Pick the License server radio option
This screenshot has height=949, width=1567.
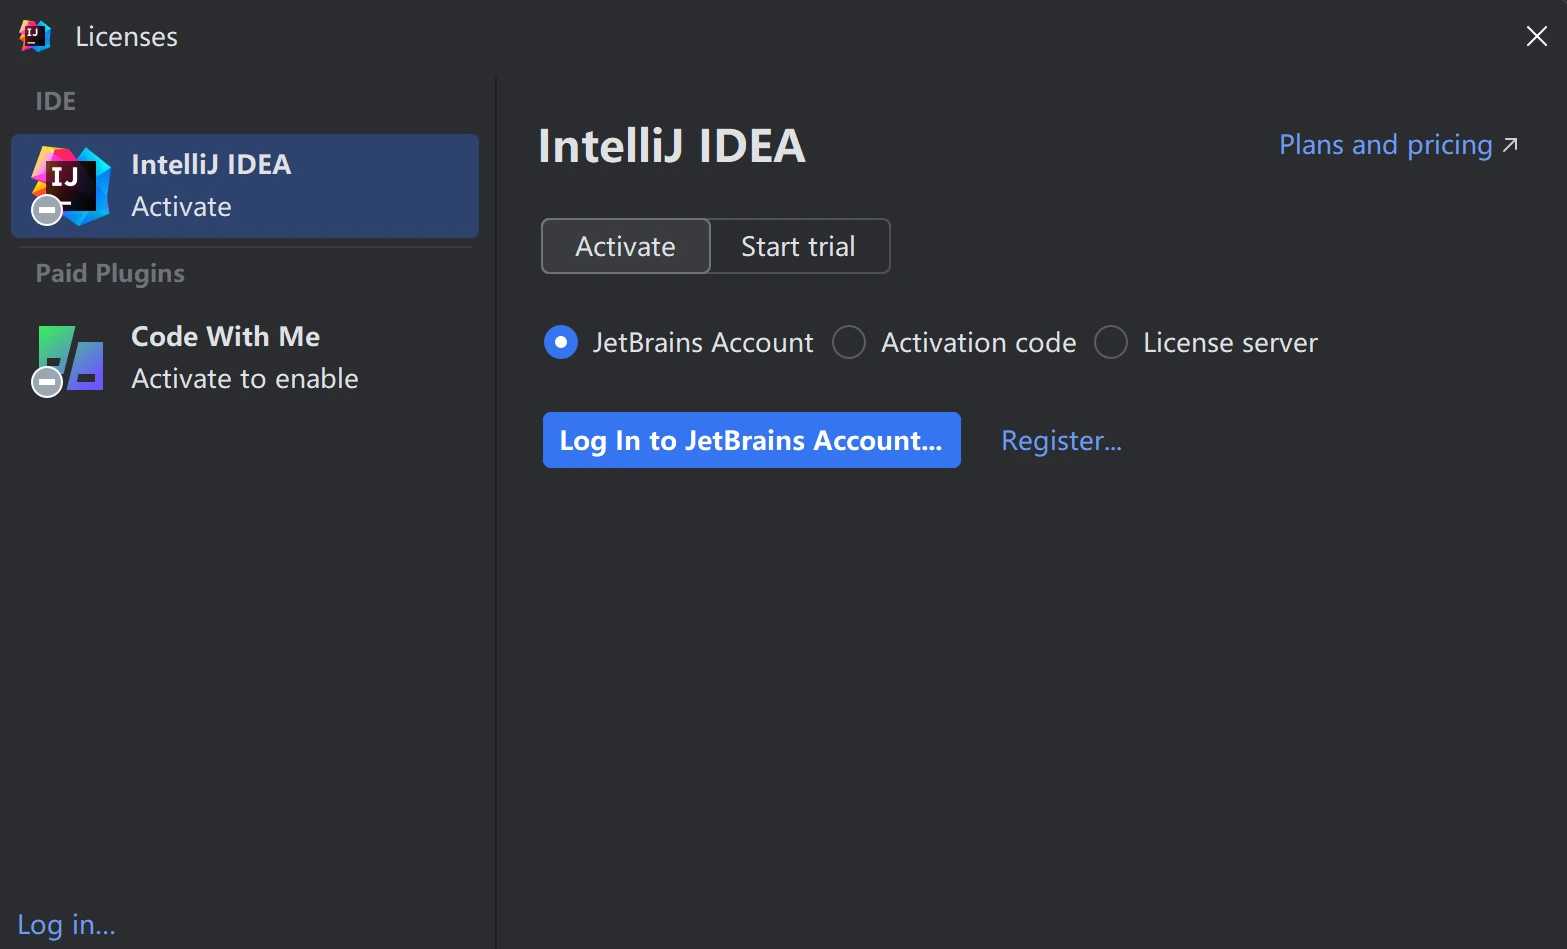click(1111, 343)
